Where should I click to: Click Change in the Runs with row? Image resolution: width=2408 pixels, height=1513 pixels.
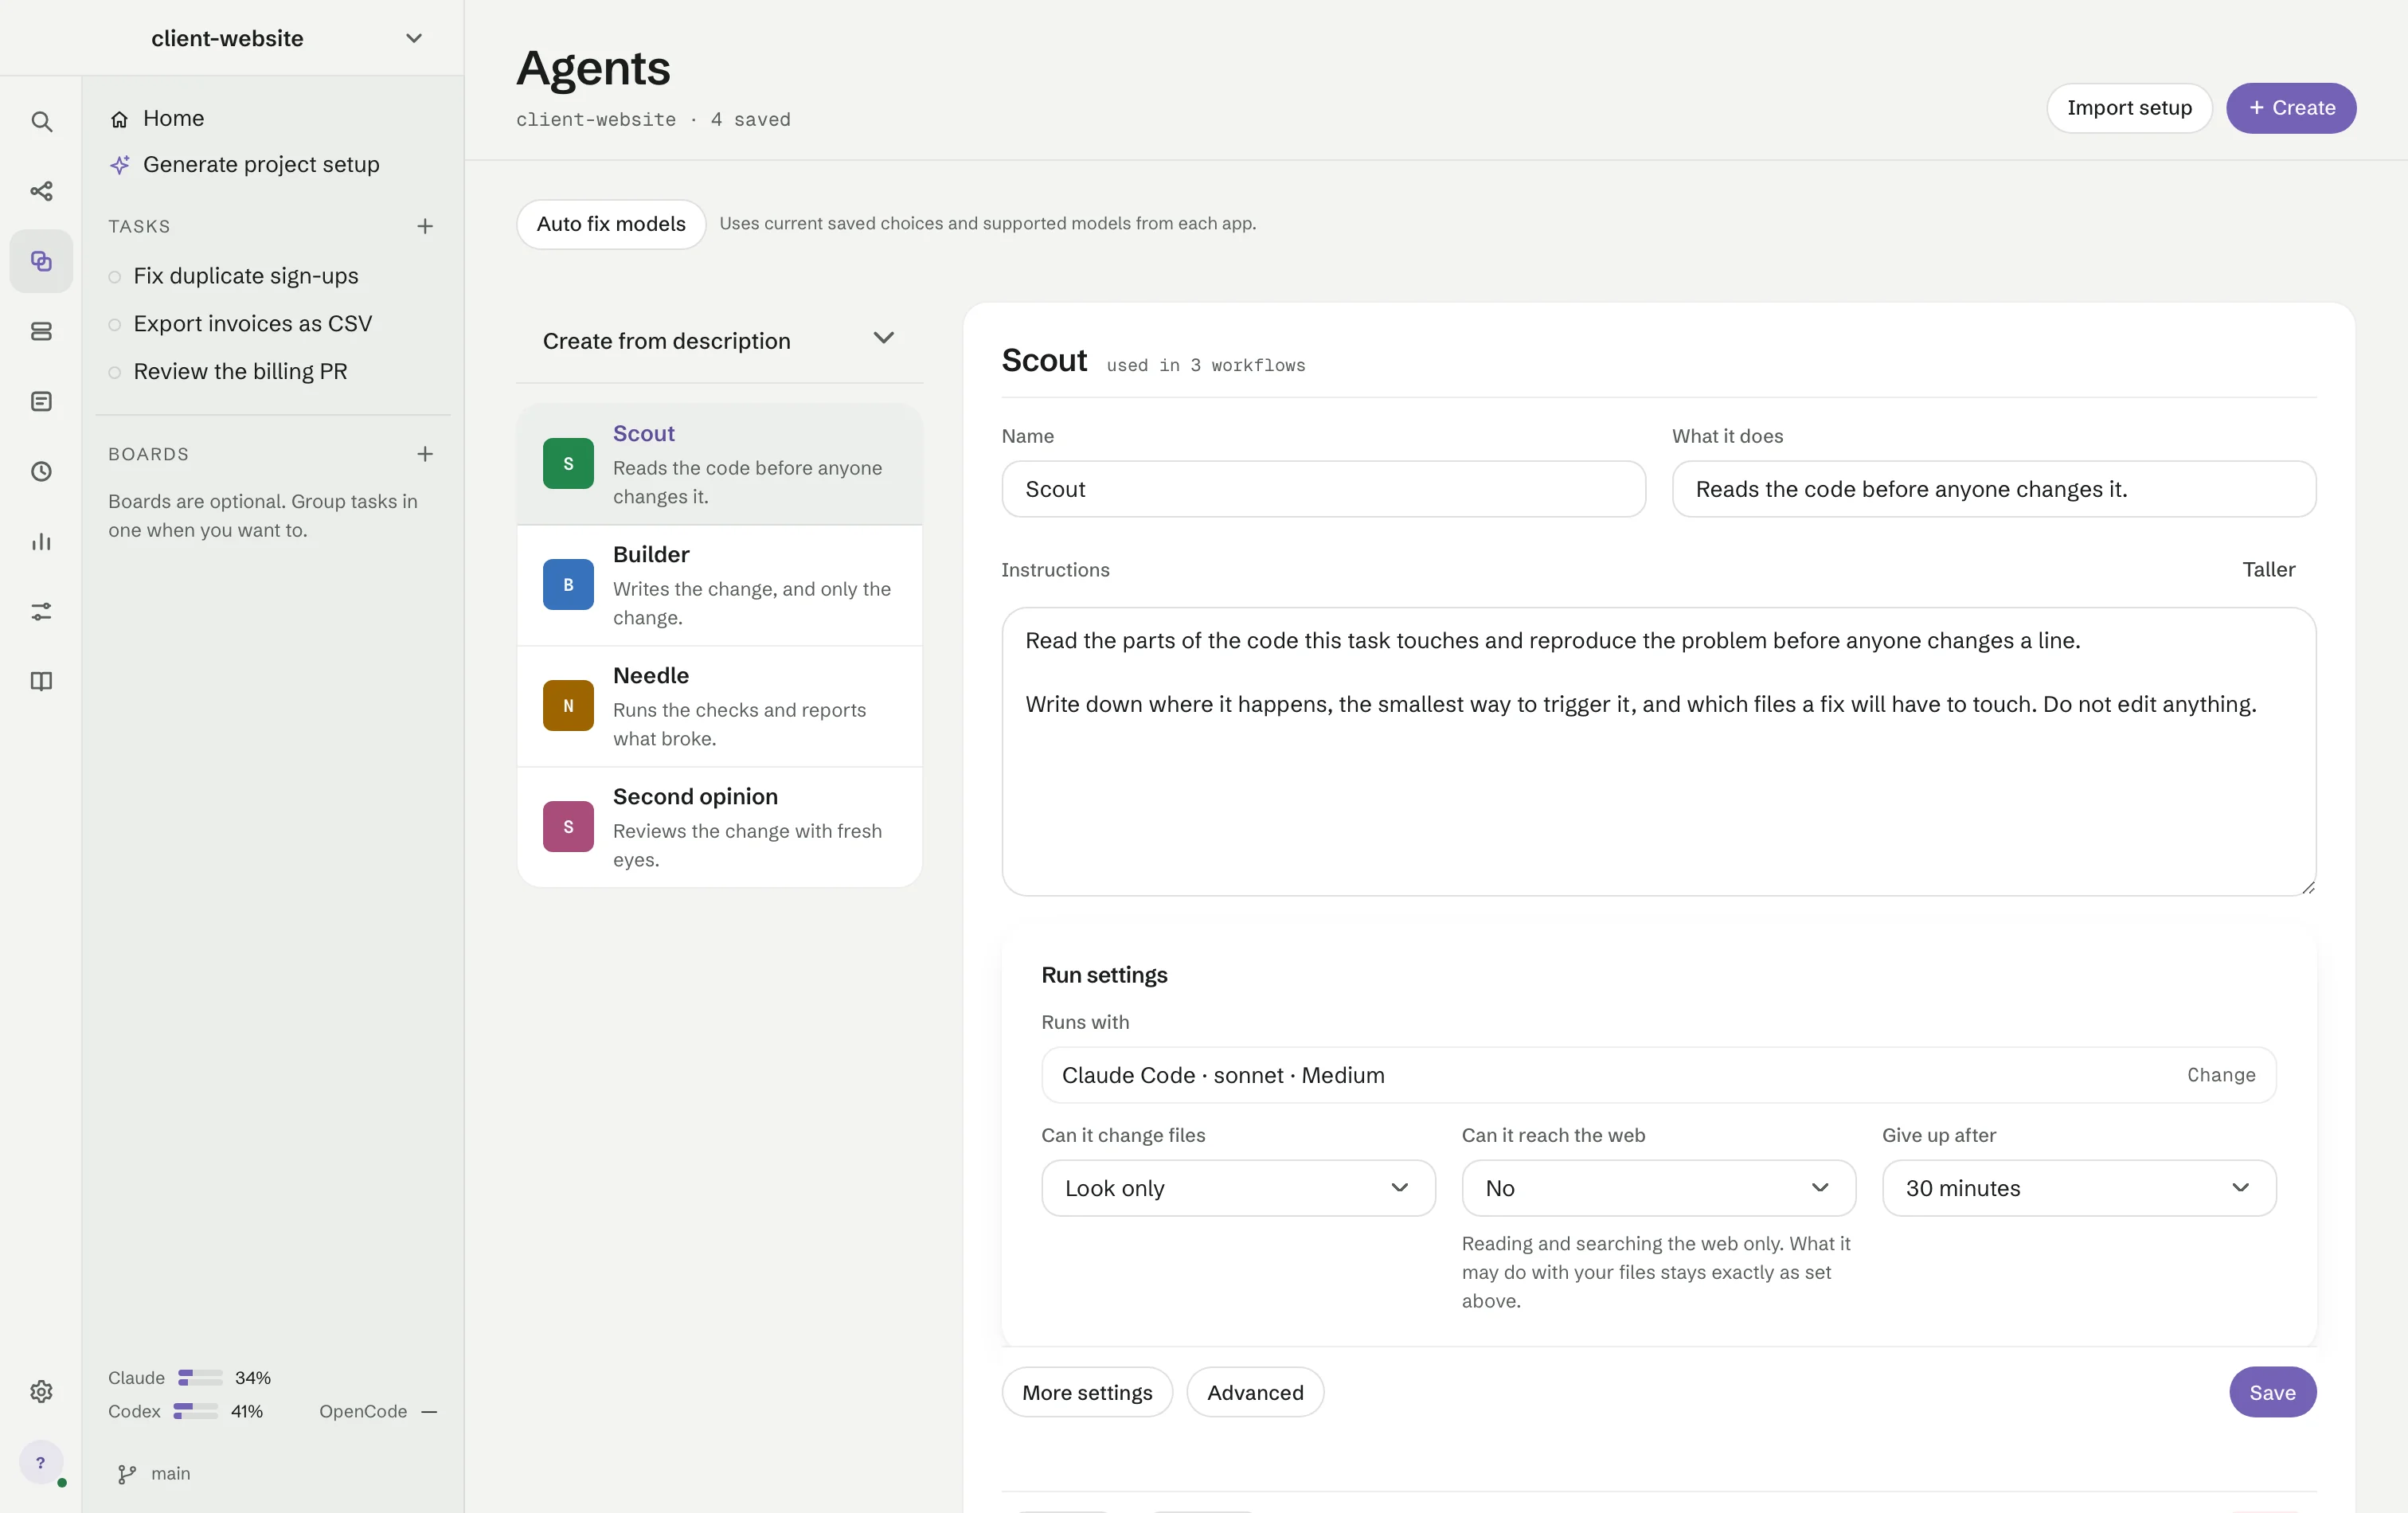click(2221, 1075)
